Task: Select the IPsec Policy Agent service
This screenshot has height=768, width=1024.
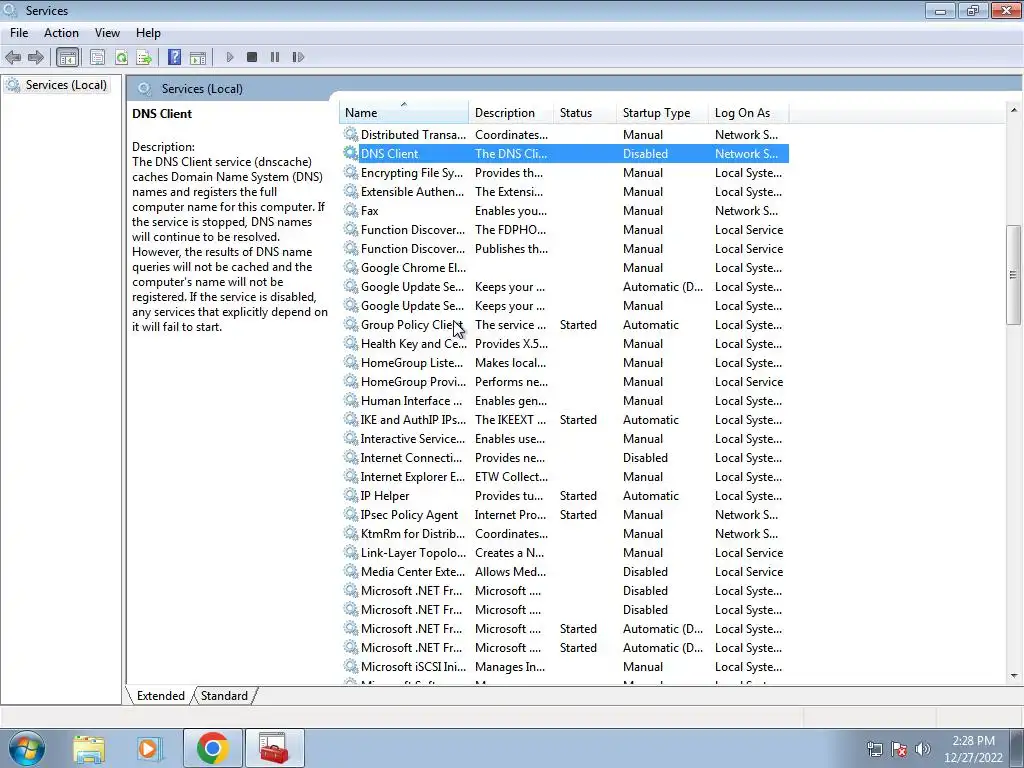Action: coord(565,515)
